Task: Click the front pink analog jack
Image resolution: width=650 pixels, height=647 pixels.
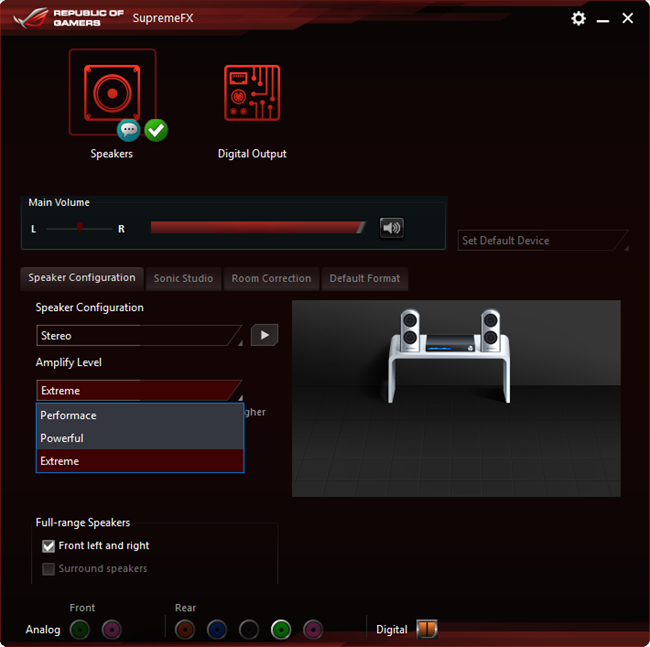Action: pyautogui.click(x=112, y=630)
